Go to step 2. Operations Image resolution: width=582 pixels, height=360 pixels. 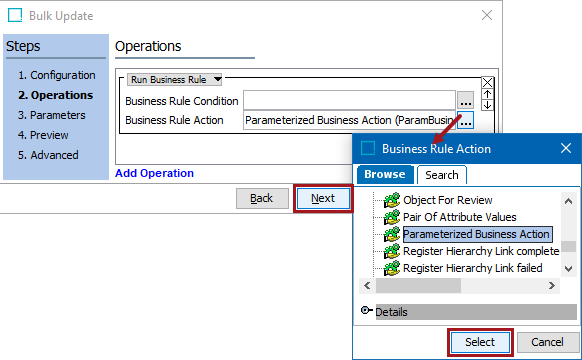[x=55, y=95]
